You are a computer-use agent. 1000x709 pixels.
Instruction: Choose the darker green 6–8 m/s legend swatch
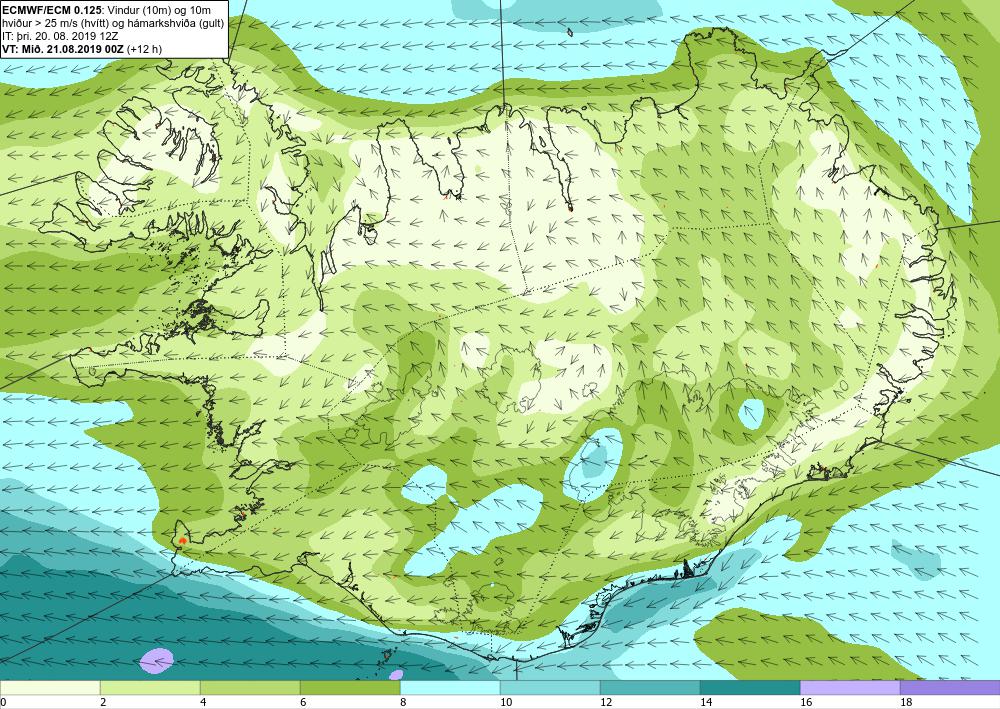[350, 688]
